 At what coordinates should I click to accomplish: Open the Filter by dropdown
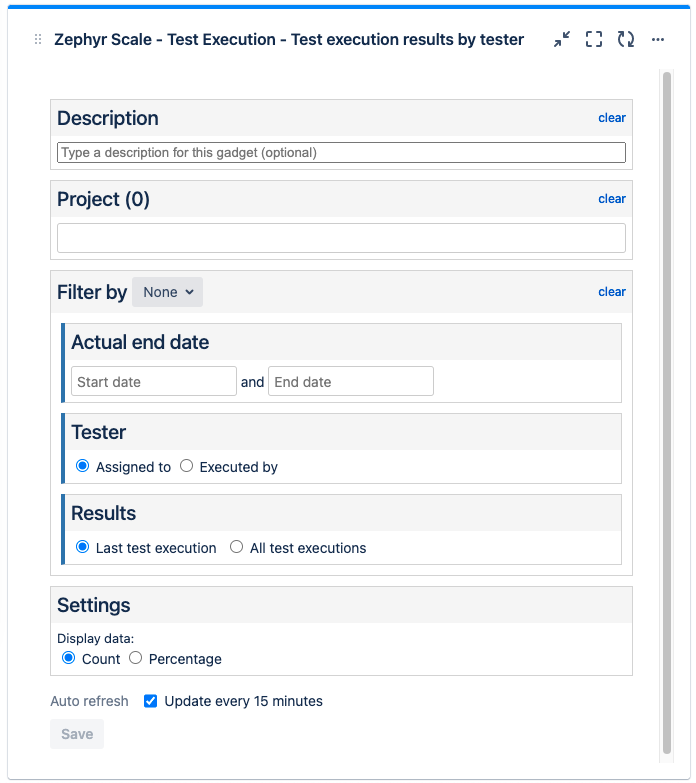coord(167,292)
